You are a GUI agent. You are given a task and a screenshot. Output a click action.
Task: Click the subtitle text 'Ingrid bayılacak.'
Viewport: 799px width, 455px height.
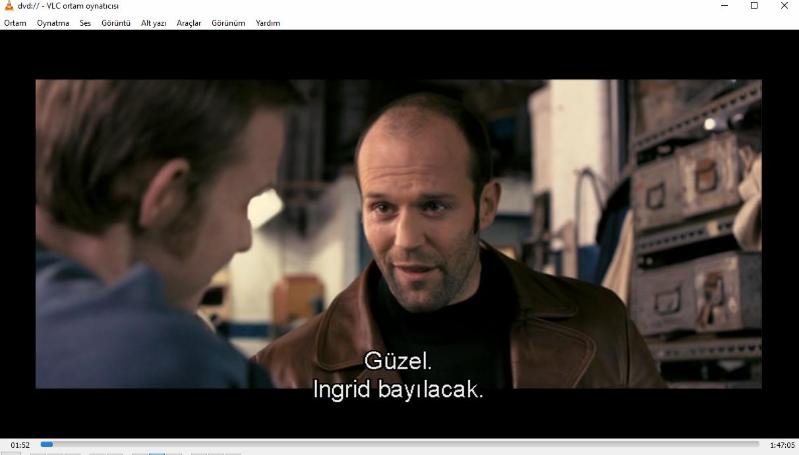click(398, 389)
